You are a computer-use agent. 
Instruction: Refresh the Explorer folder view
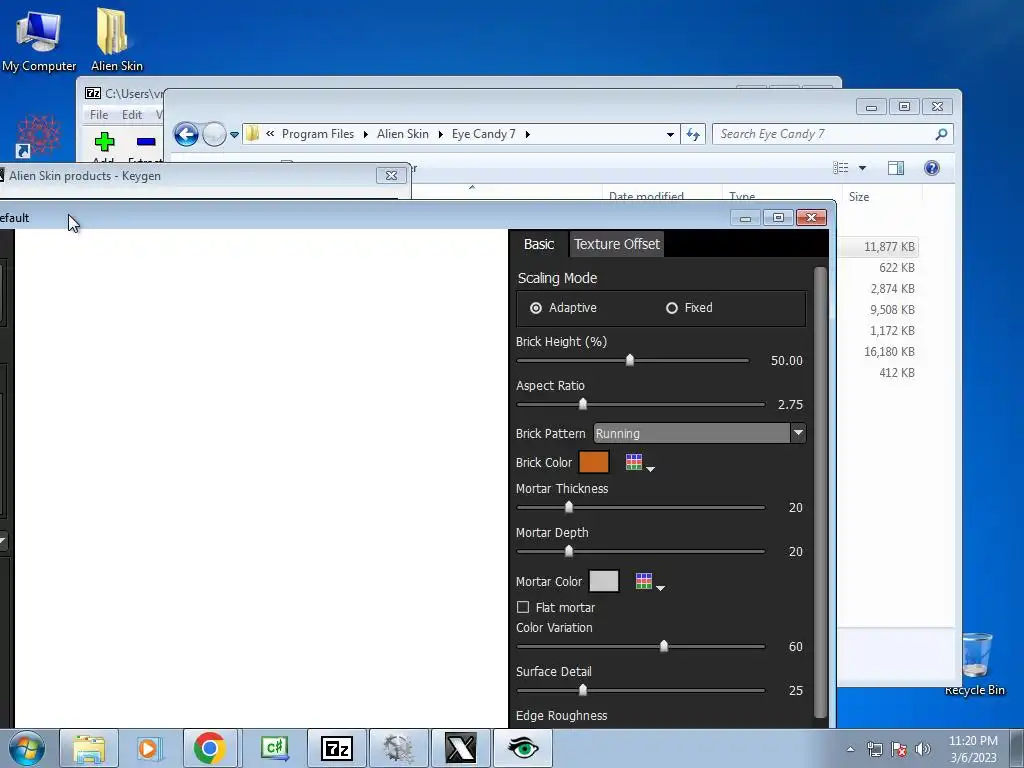693,135
